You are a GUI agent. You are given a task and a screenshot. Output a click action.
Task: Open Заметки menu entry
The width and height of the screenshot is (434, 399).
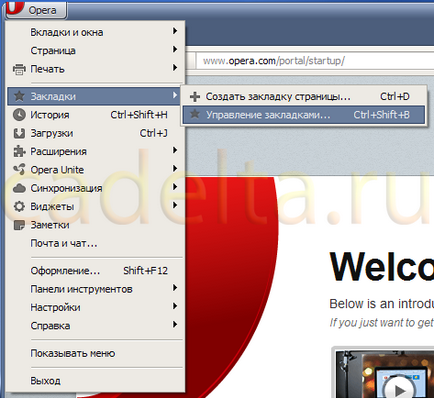pyautogui.click(x=96, y=225)
